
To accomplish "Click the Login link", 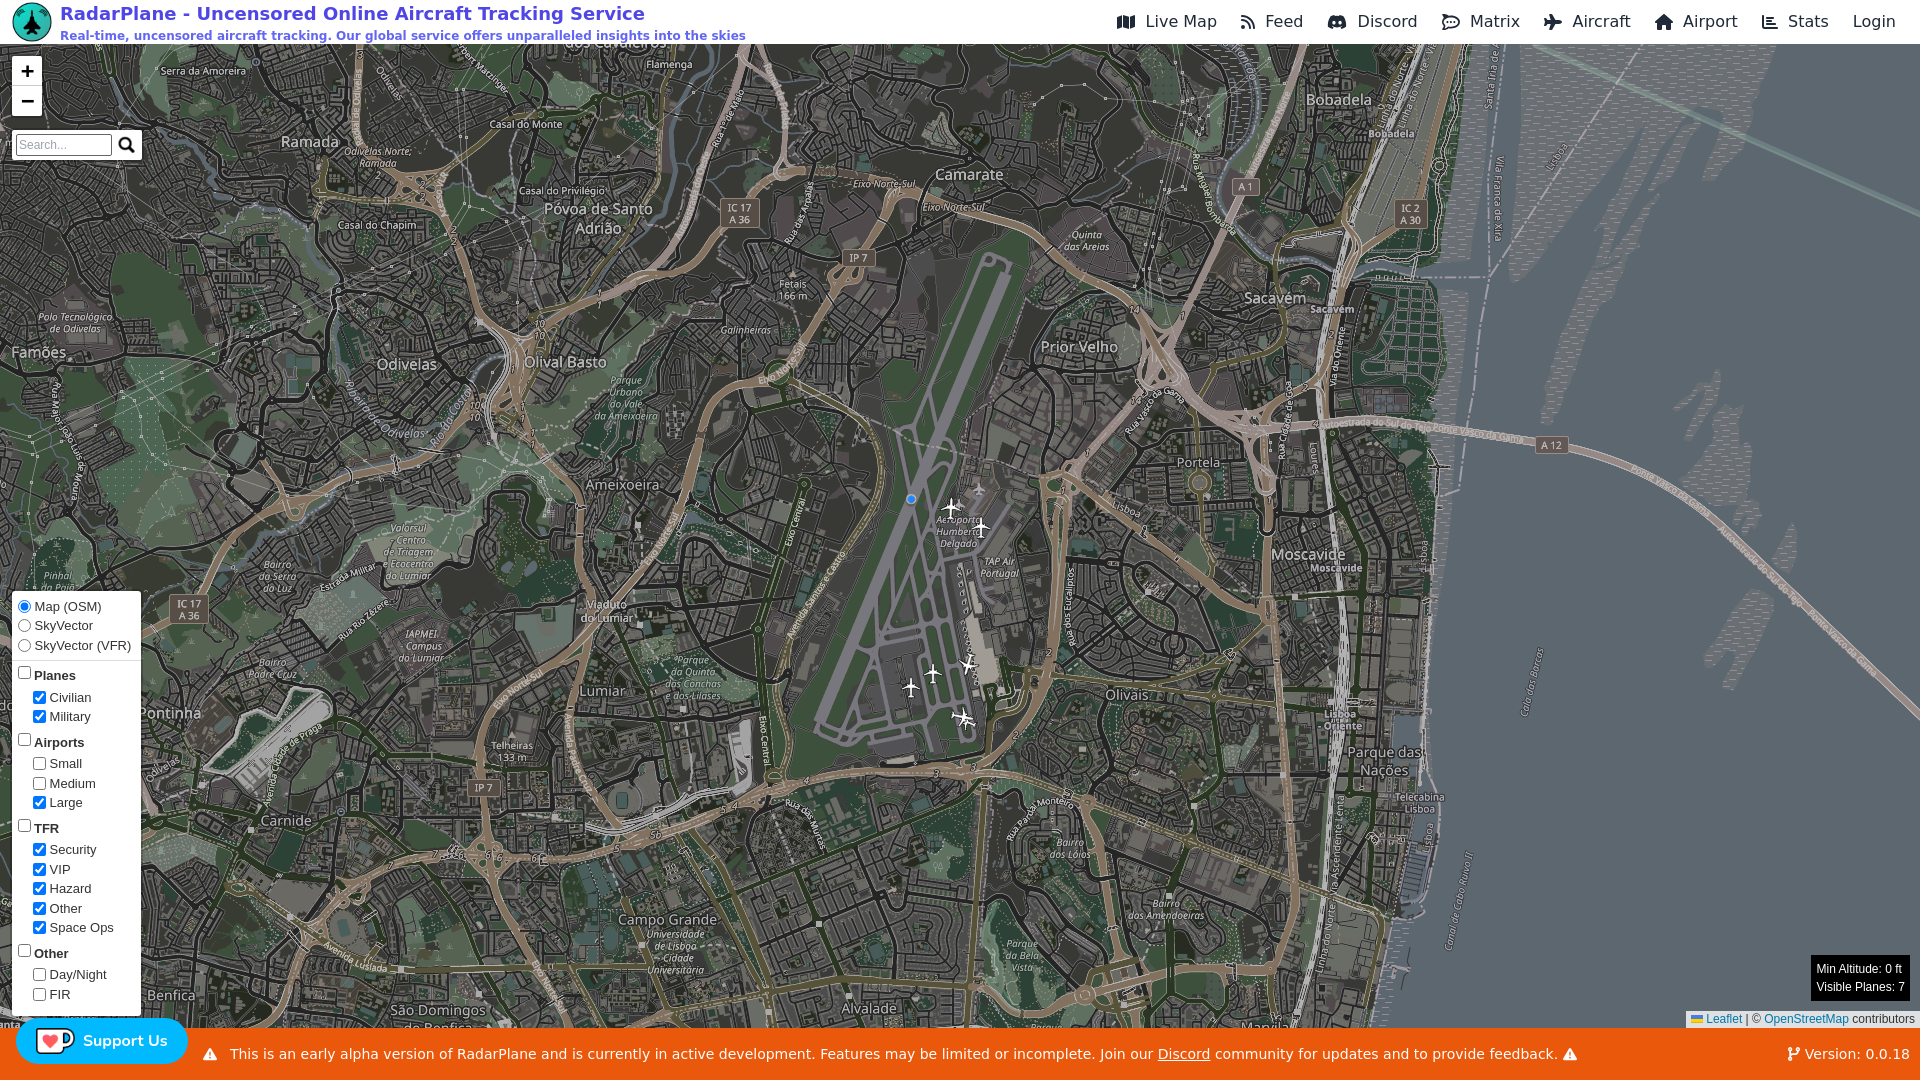I will tap(1873, 22).
